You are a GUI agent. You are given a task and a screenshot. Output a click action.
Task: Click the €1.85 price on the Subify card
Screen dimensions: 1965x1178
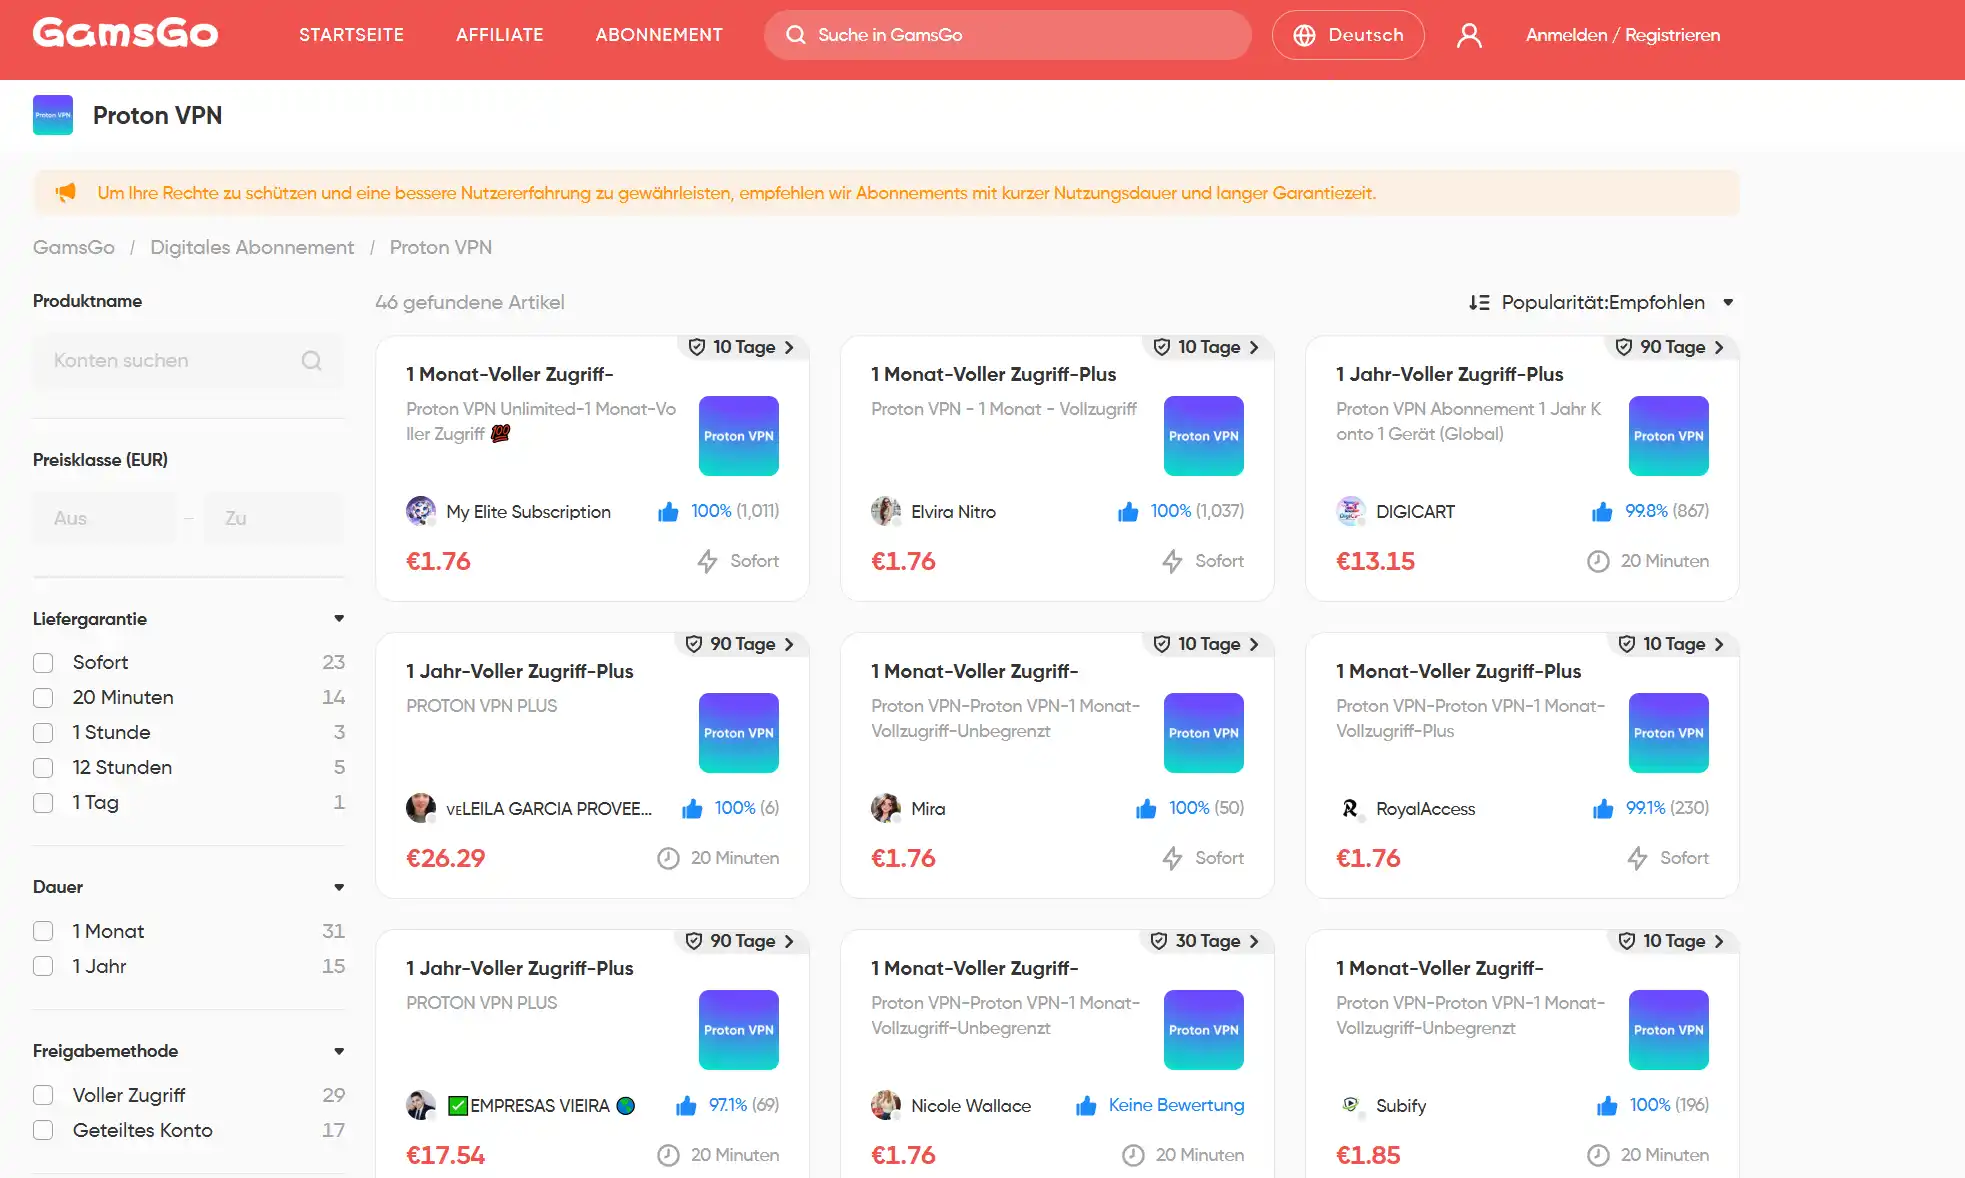1368,1155
